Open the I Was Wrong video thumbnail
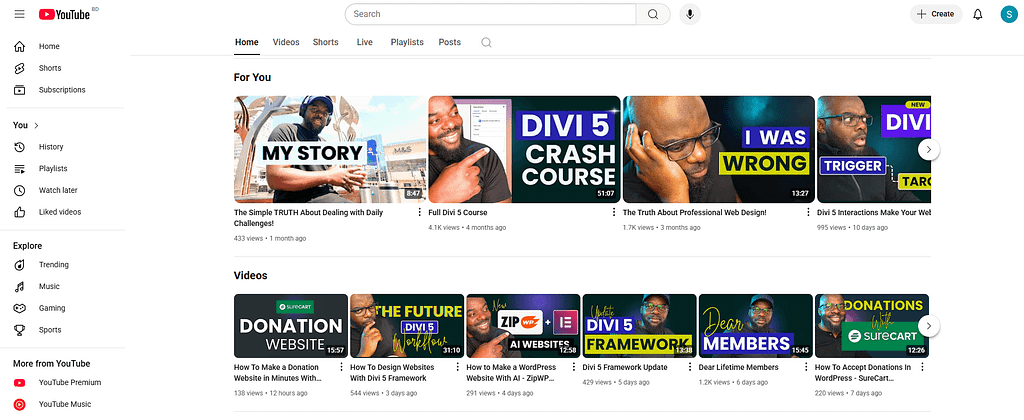The image size is (1024, 420). point(718,149)
